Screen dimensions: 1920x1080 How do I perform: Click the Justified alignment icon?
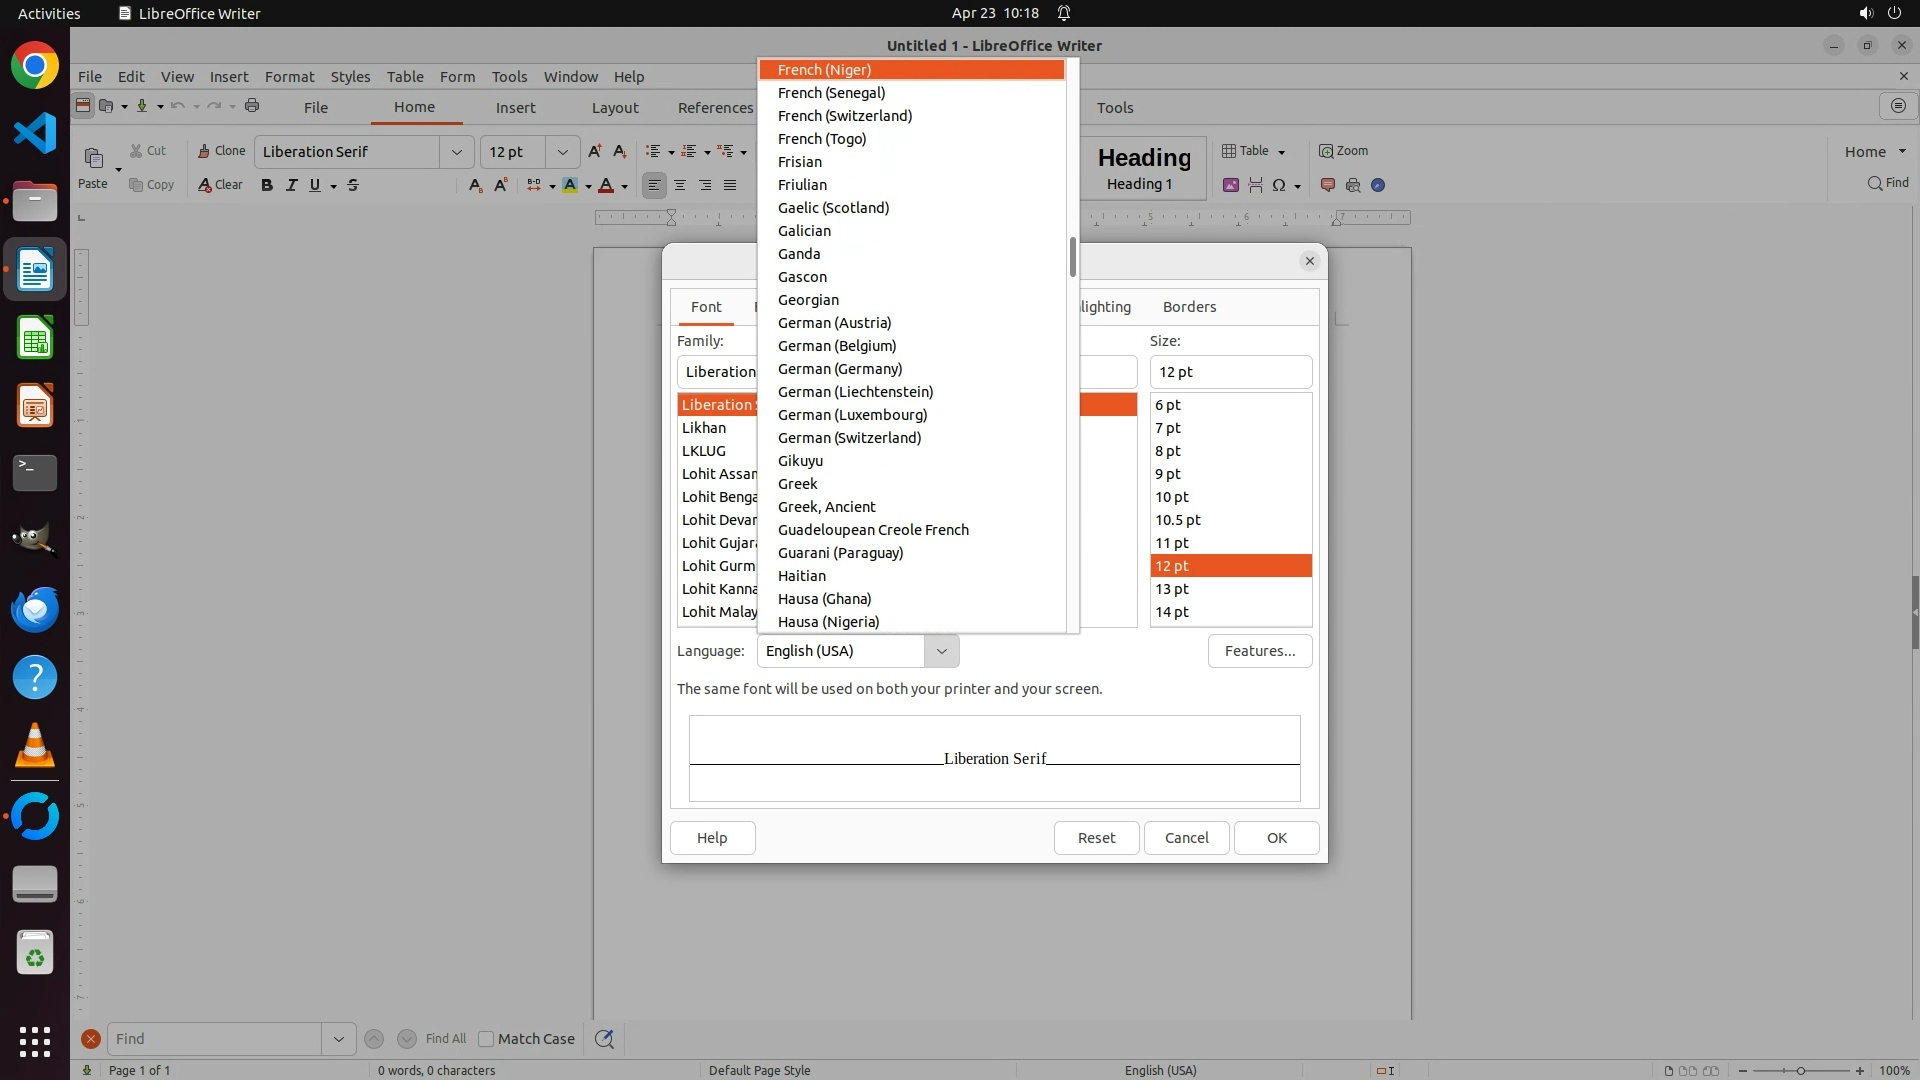tap(730, 185)
